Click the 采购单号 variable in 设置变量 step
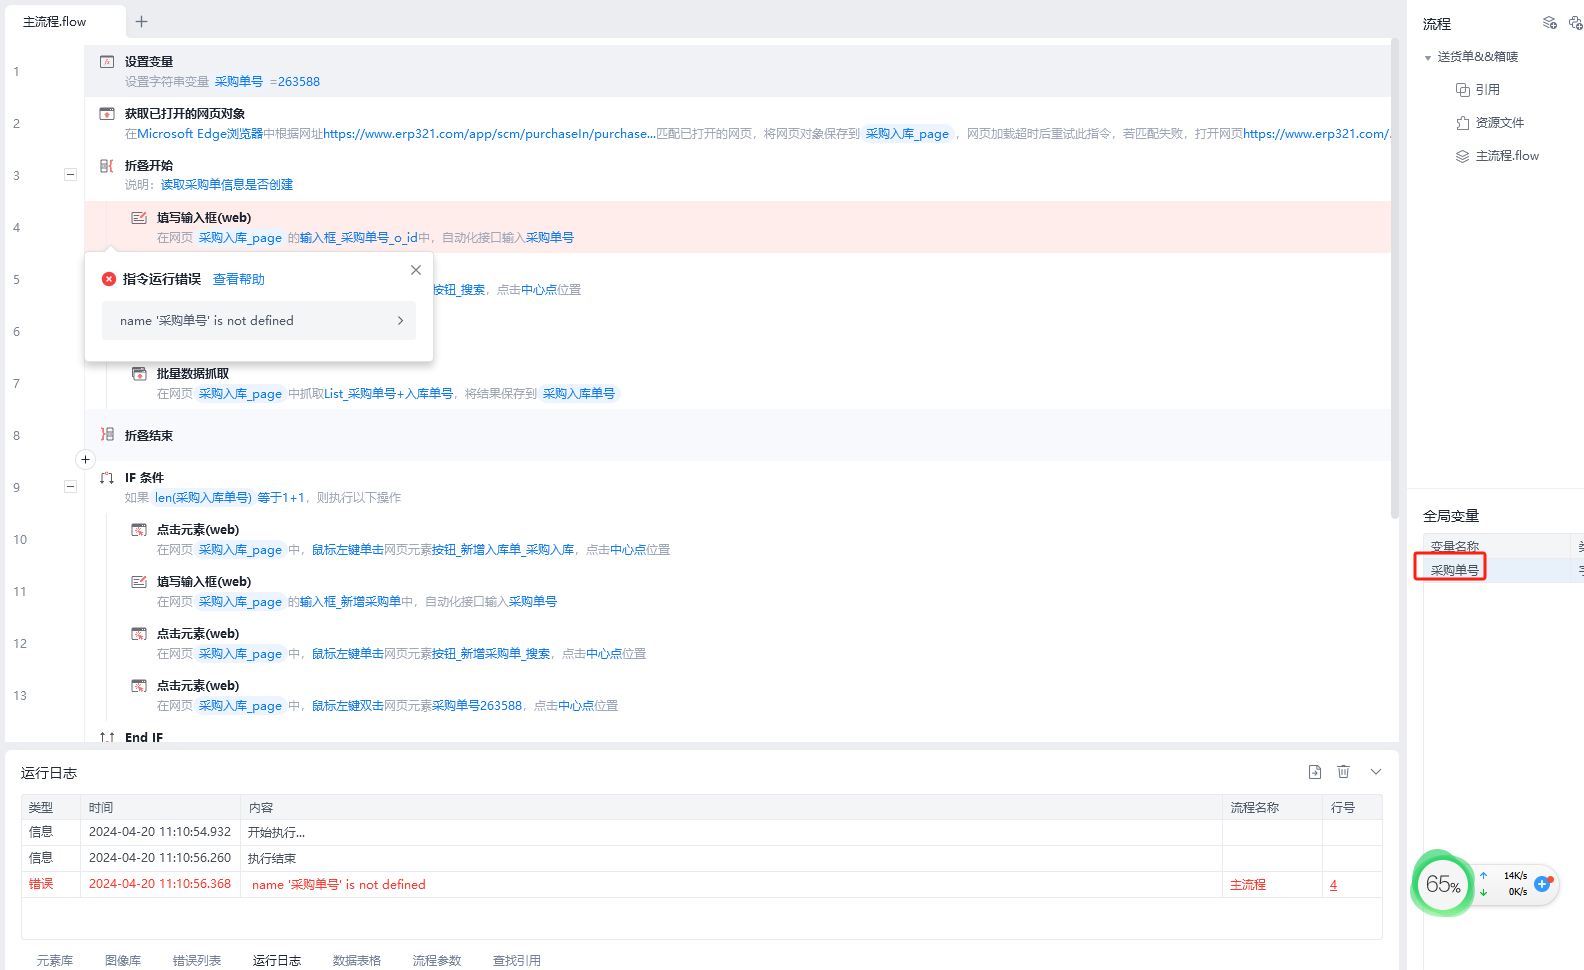The width and height of the screenshot is (1584, 970). tap(239, 82)
